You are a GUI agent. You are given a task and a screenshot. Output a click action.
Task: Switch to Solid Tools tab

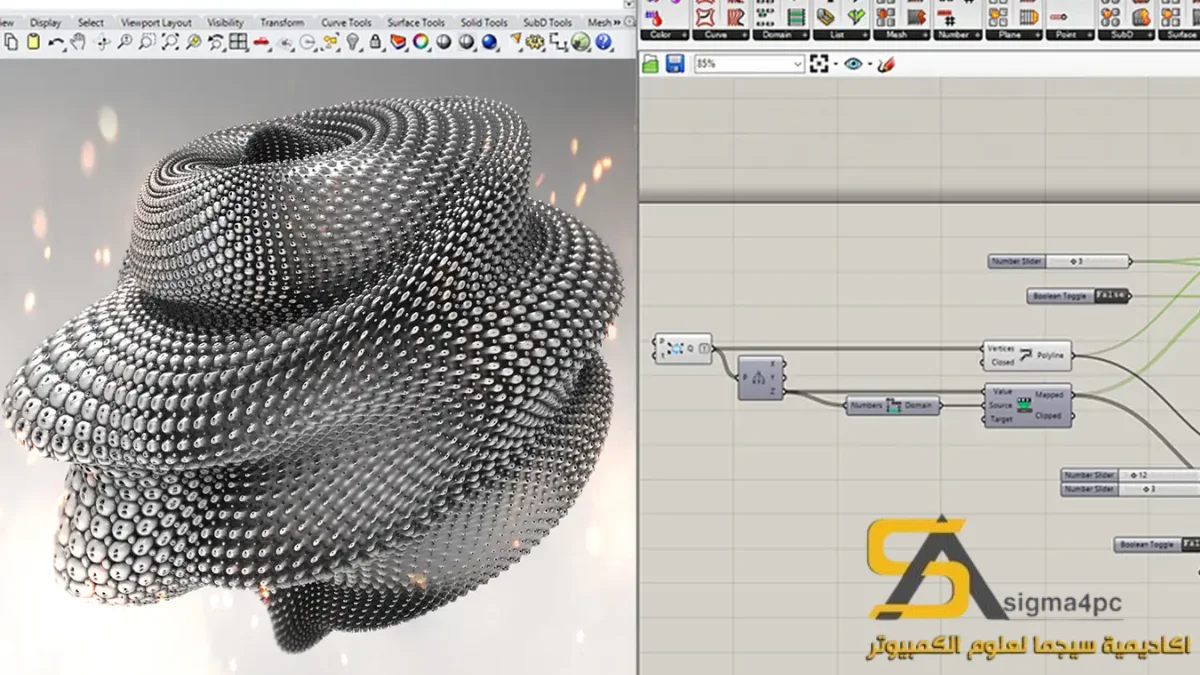(x=484, y=22)
